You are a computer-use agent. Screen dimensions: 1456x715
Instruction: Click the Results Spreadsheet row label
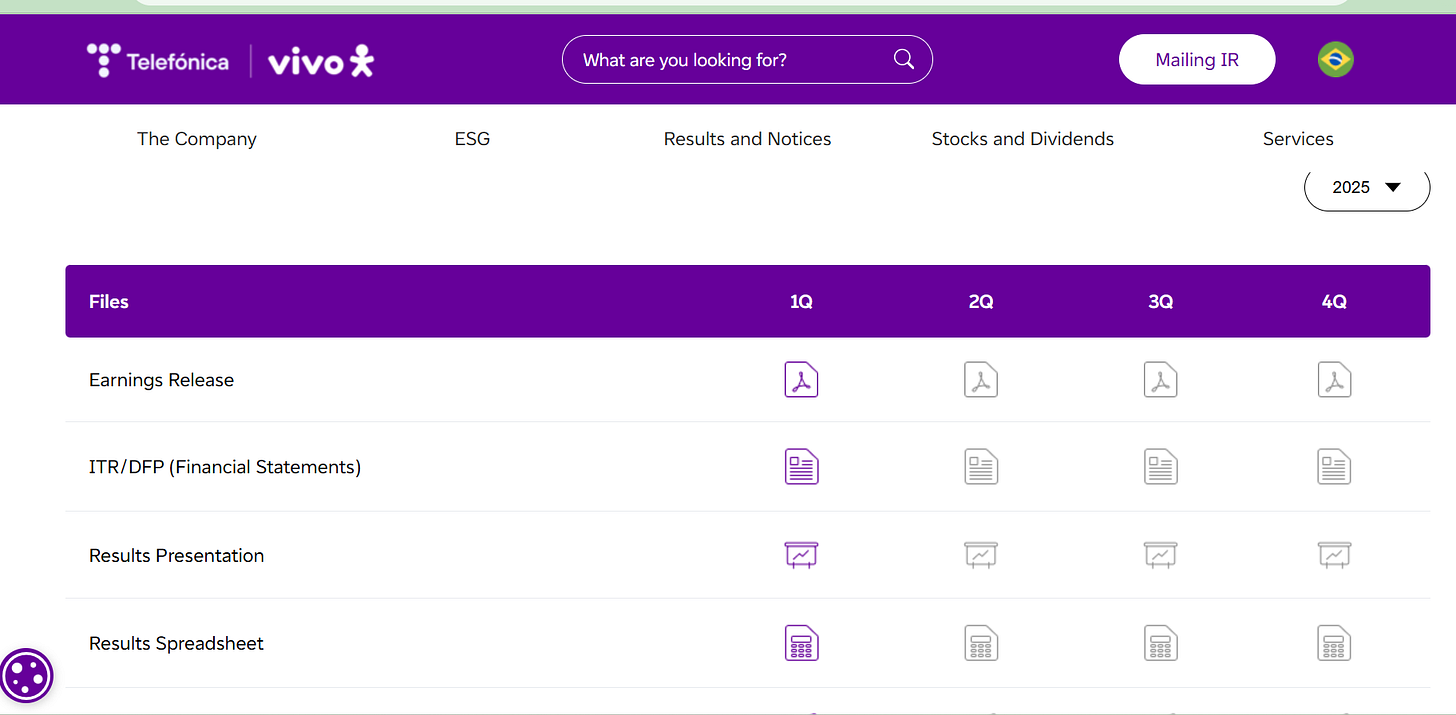(x=176, y=643)
